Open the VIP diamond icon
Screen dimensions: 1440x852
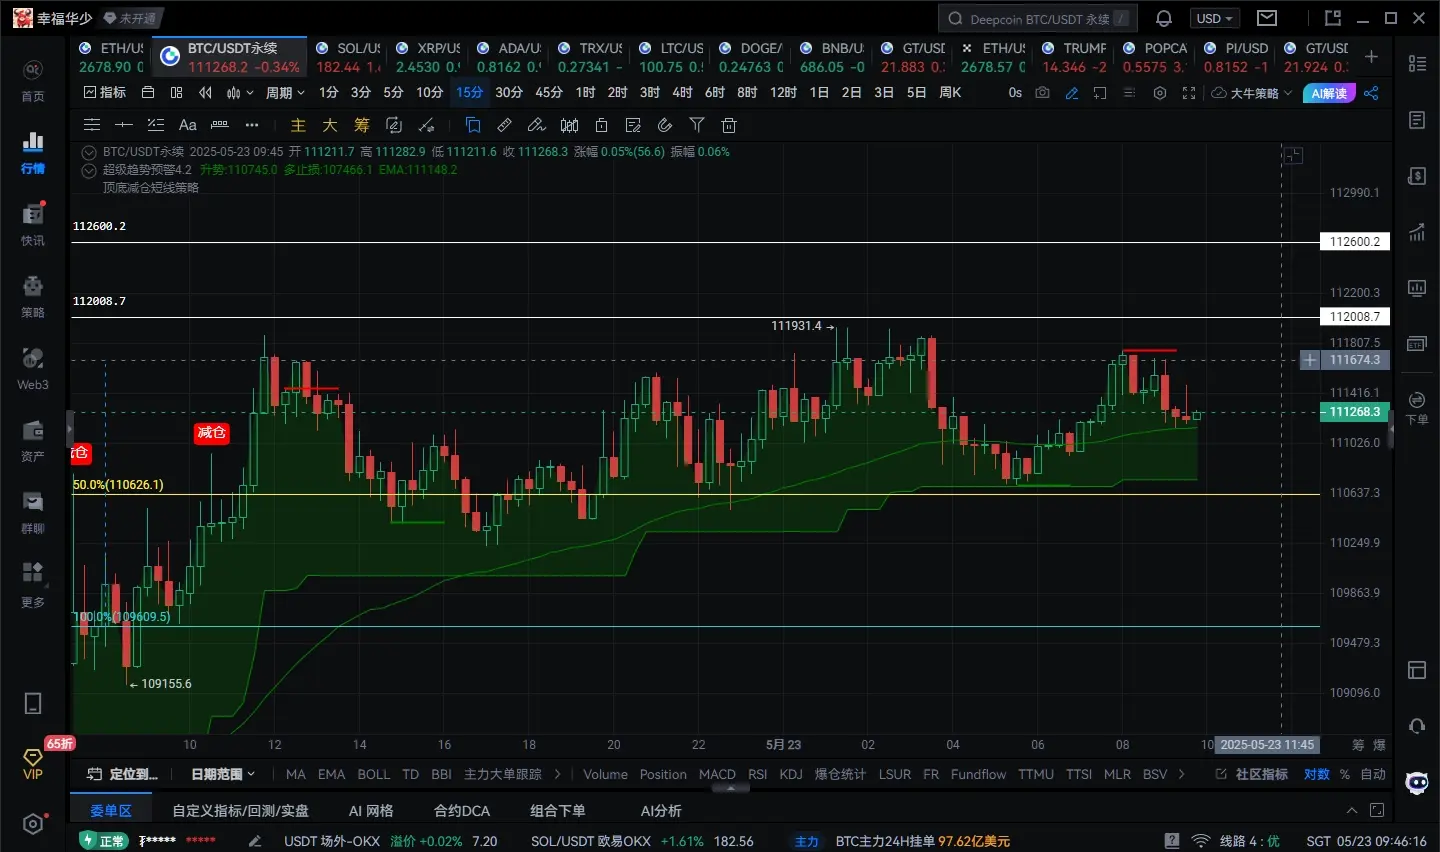pos(33,764)
